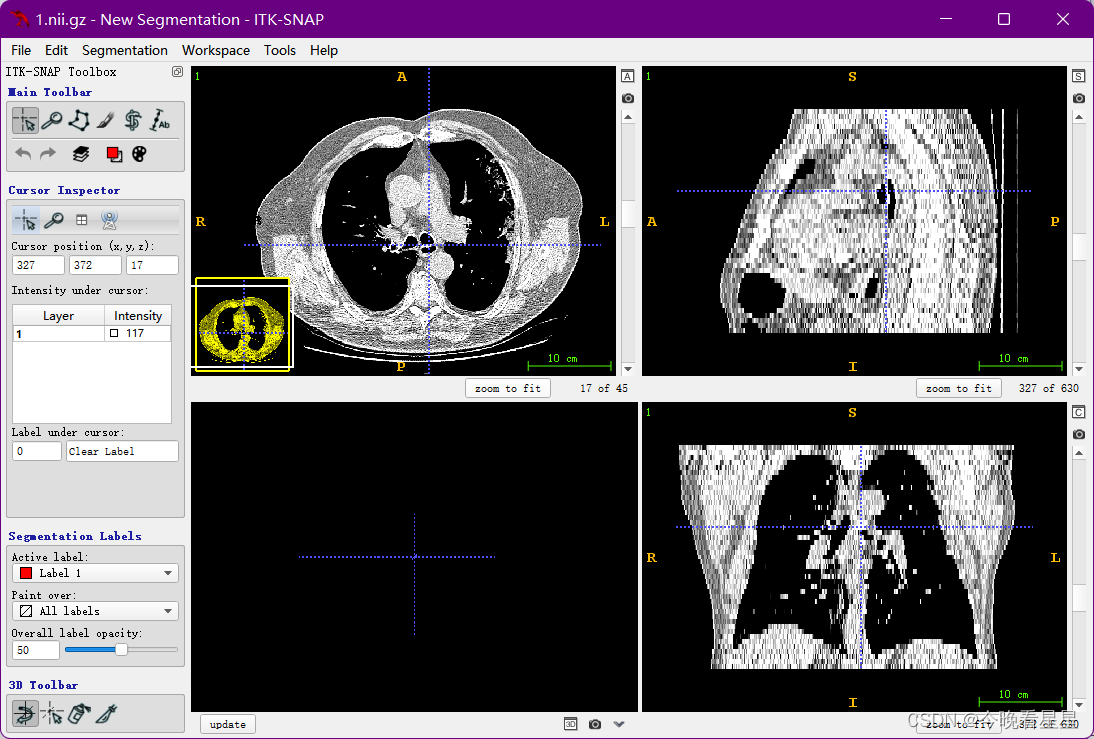Select the Annotation tool
The height and width of the screenshot is (739, 1094).
coord(160,121)
